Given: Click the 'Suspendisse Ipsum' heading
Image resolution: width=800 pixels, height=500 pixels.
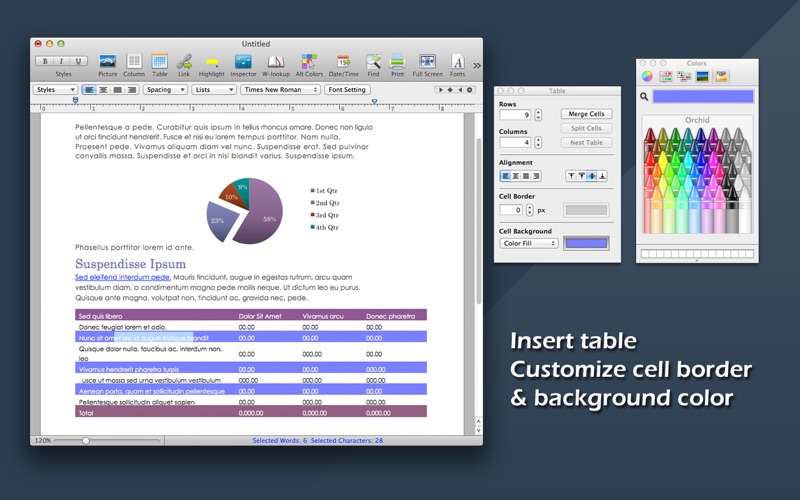Looking at the screenshot, I should tap(131, 264).
